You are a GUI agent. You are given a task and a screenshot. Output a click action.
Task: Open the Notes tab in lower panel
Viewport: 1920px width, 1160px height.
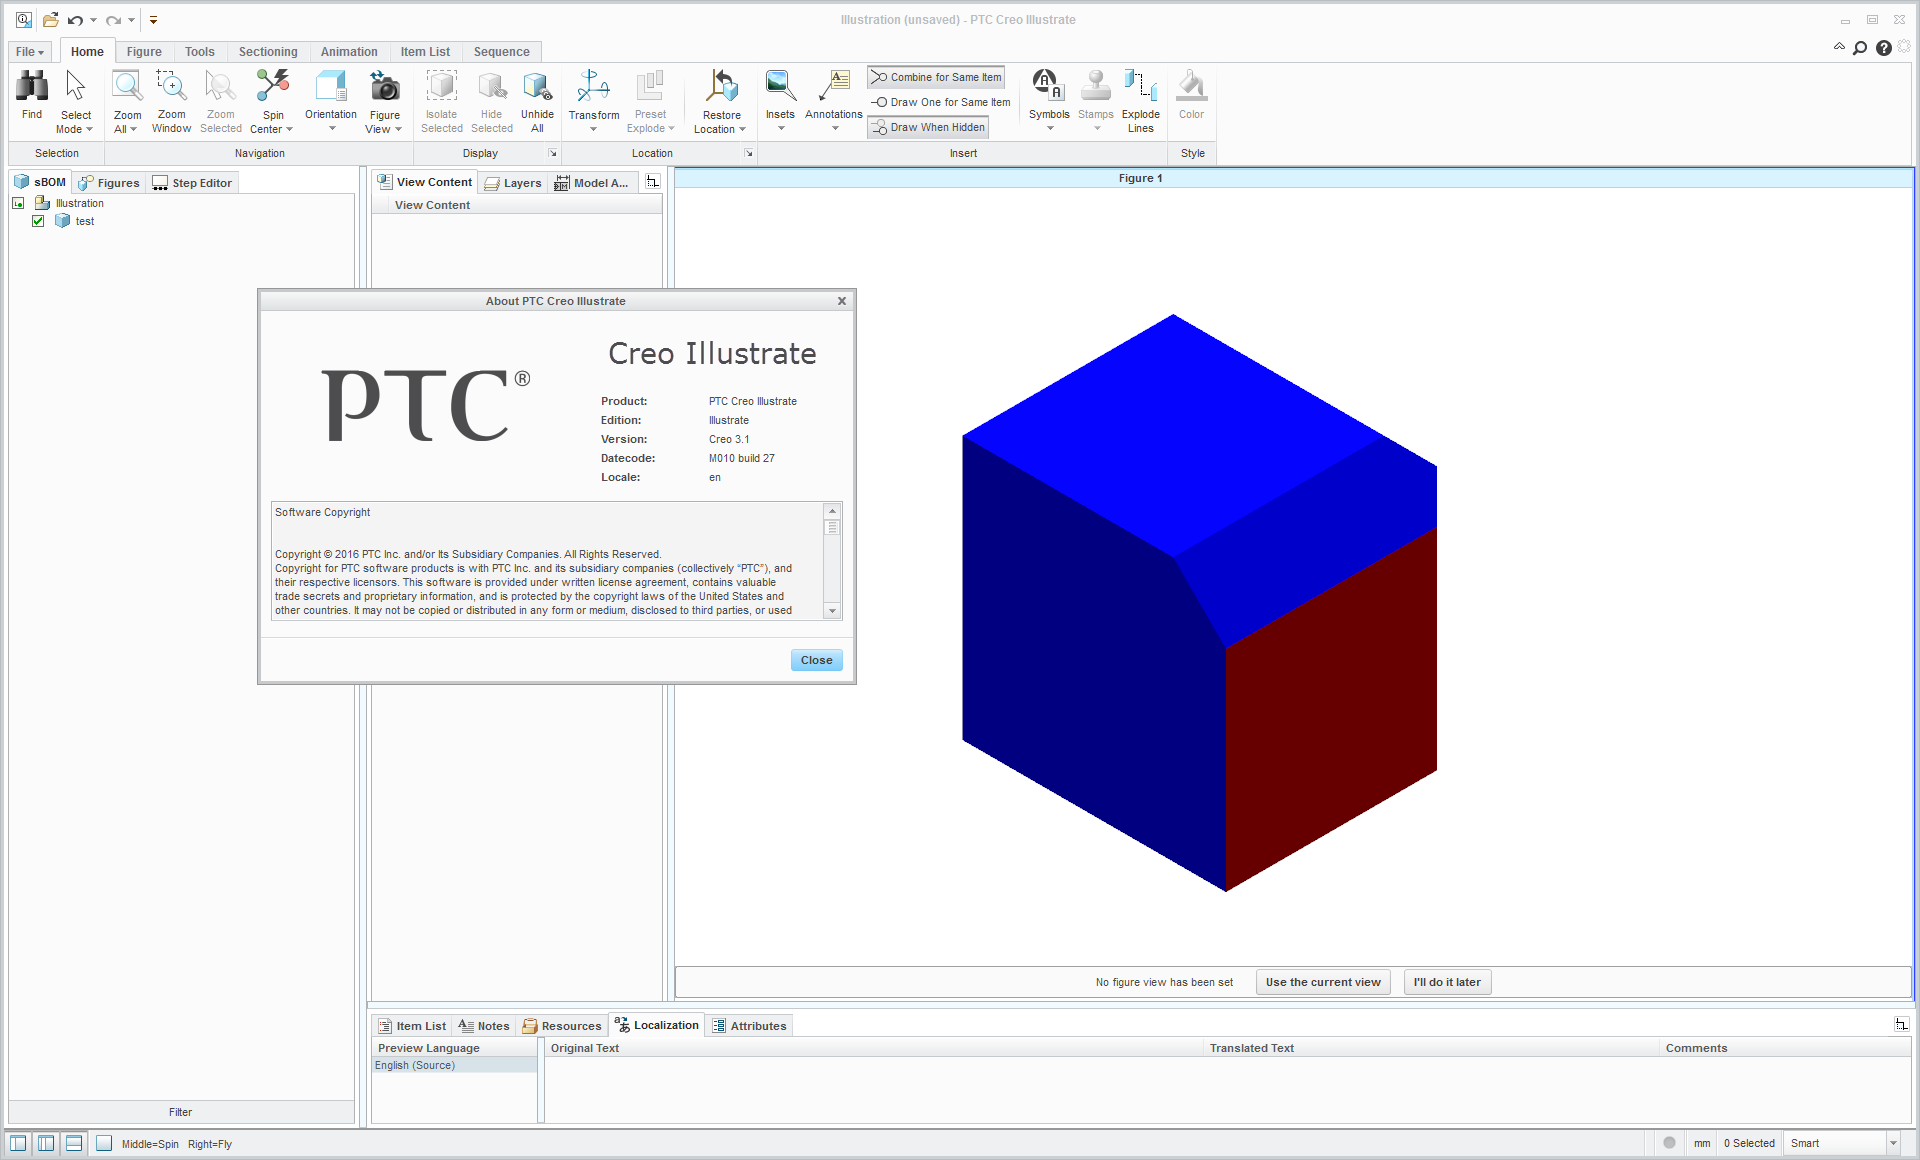pos(484,1026)
